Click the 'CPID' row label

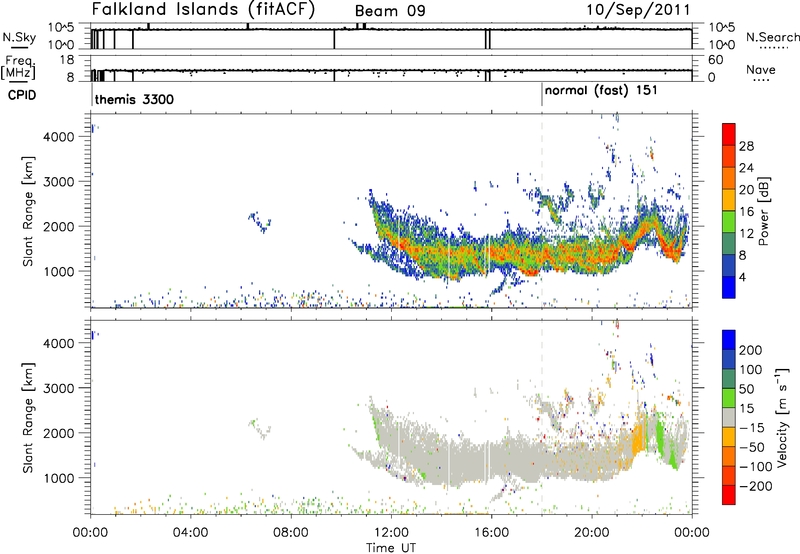pos(22,95)
